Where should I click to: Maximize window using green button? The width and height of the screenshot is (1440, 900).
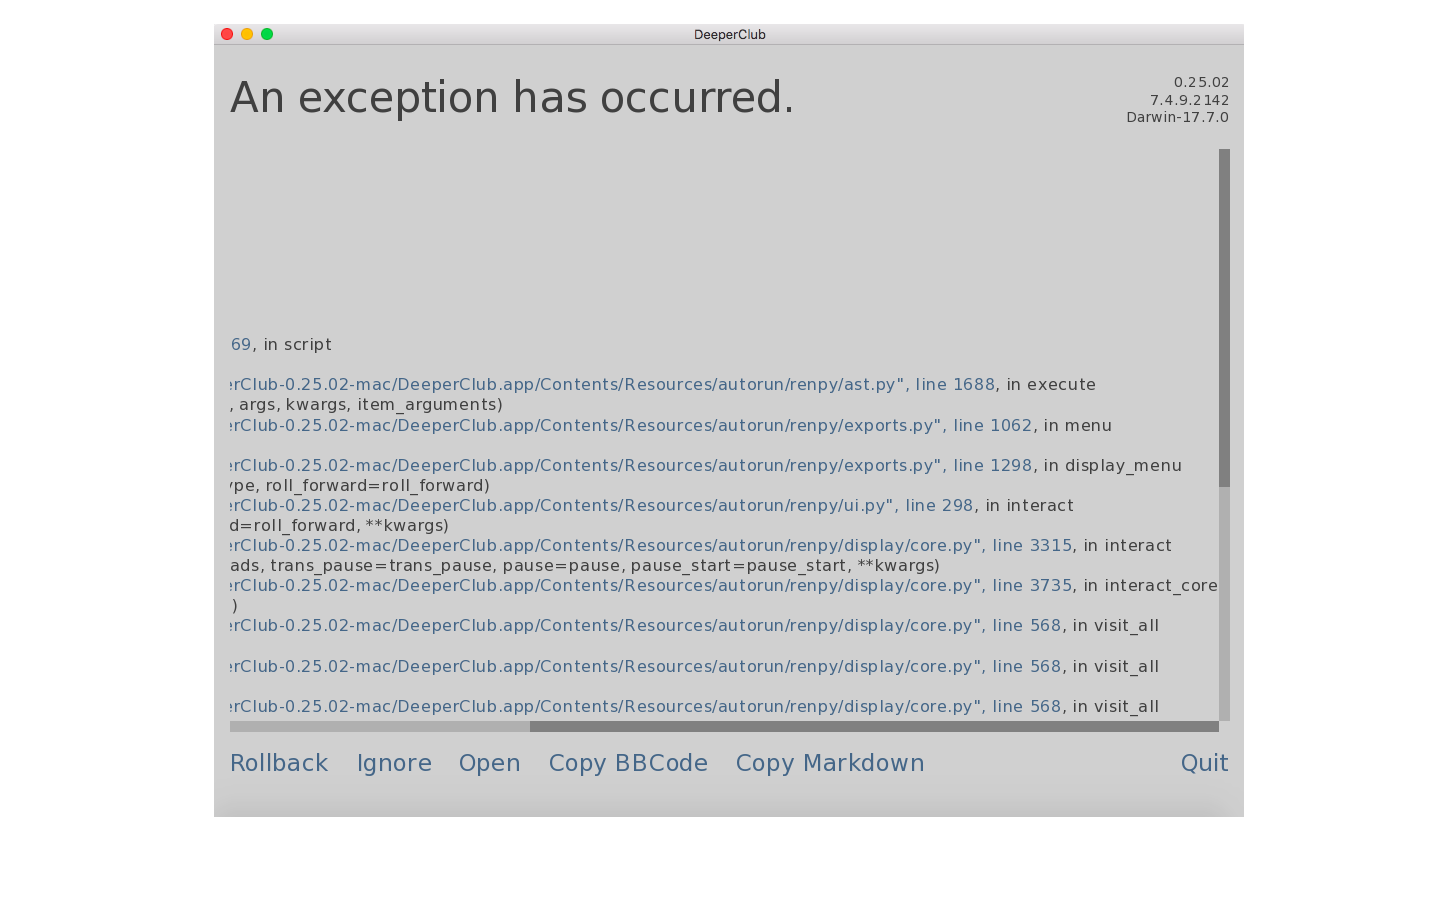coord(267,34)
